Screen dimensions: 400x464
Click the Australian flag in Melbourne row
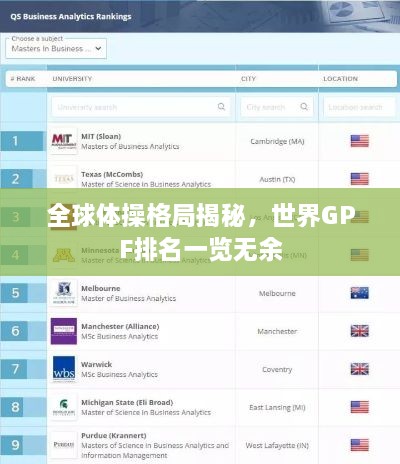(360, 293)
